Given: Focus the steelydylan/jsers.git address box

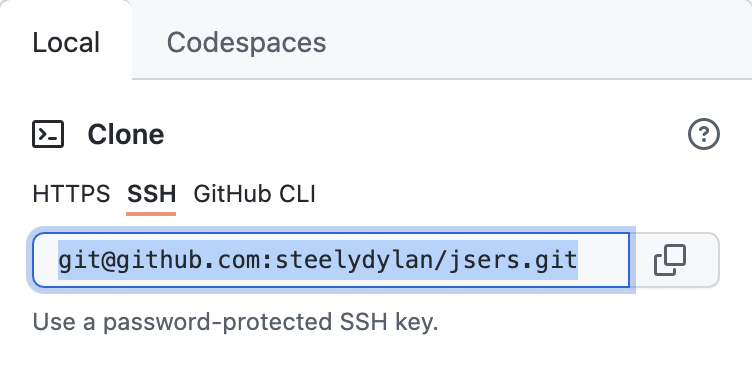Looking at the screenshot, I should [x=331, y=260].
